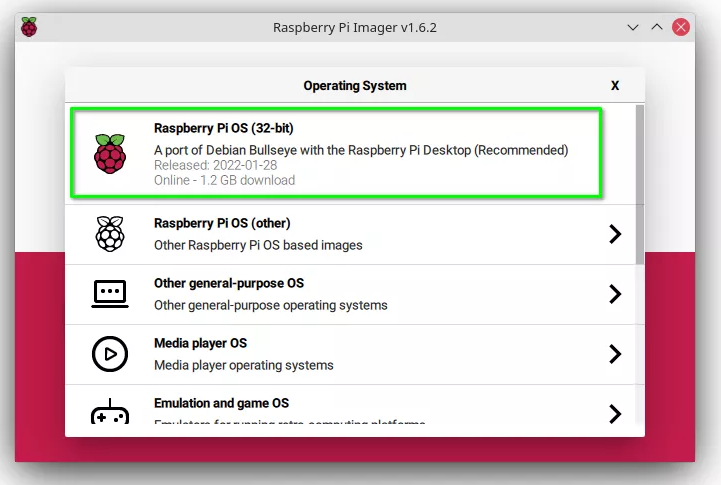Click the 'Operating System' dialog heading
Image resolution: width=721 pixels, height=485 pixels.
[x=355, y=86]
